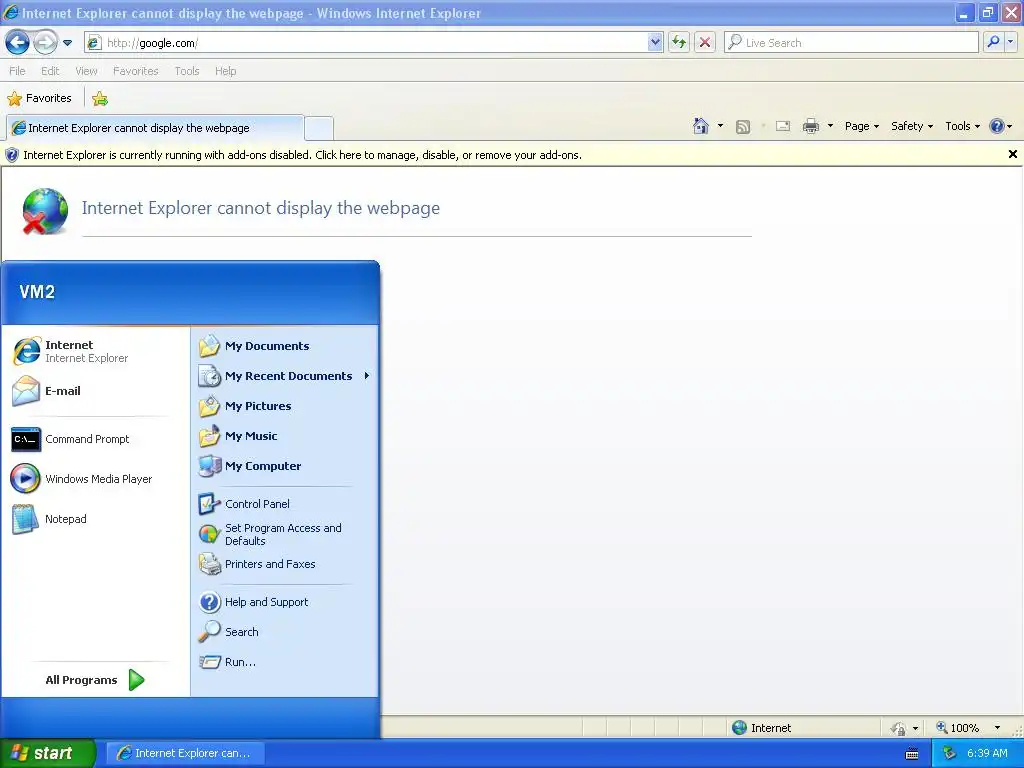The image size is (1024, 768).
Task: Click the Windows Start button
Action: pos(47,753)
